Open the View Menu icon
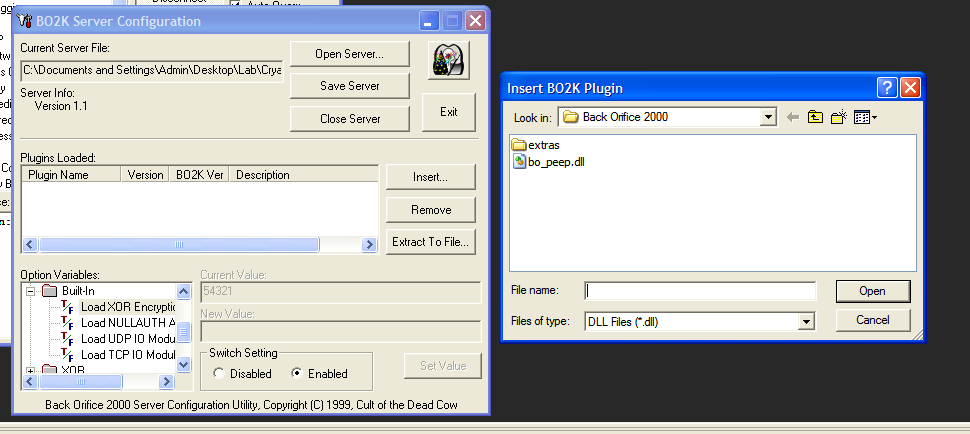Screen dimensions: 970x434 tap(865, 117)
